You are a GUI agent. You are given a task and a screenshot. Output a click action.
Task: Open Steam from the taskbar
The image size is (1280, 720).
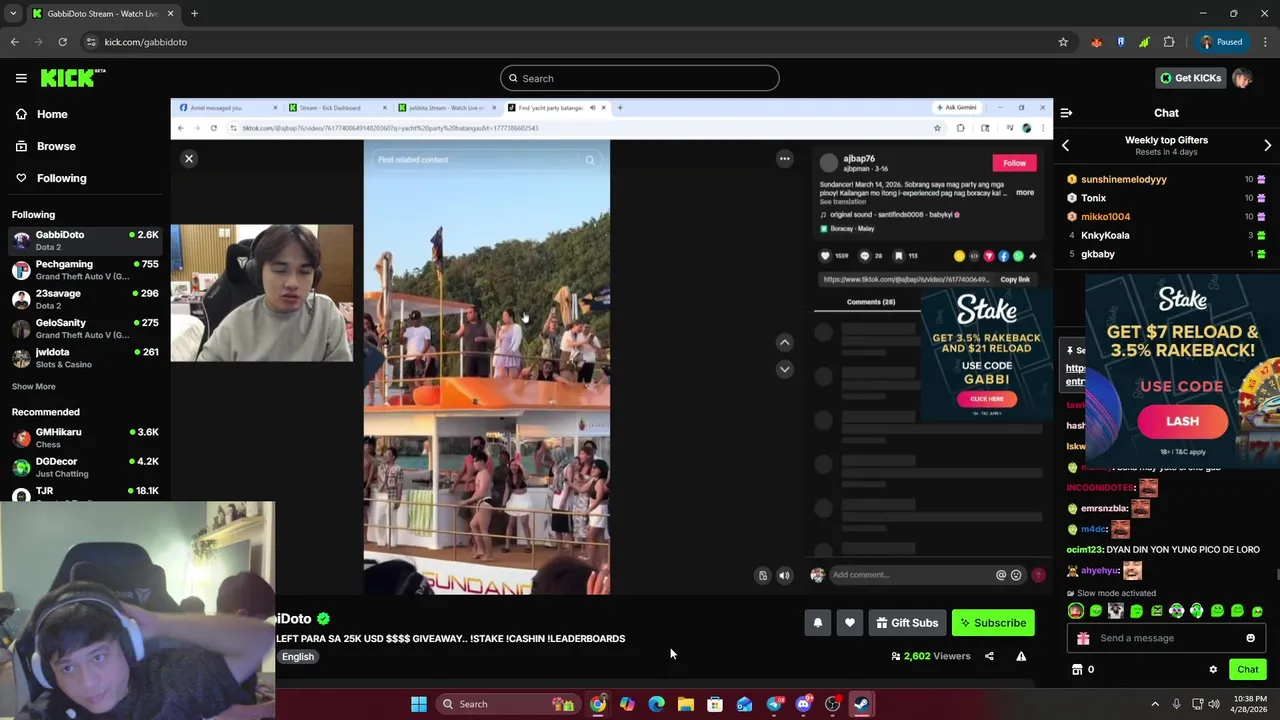click(x=861, y=704)
